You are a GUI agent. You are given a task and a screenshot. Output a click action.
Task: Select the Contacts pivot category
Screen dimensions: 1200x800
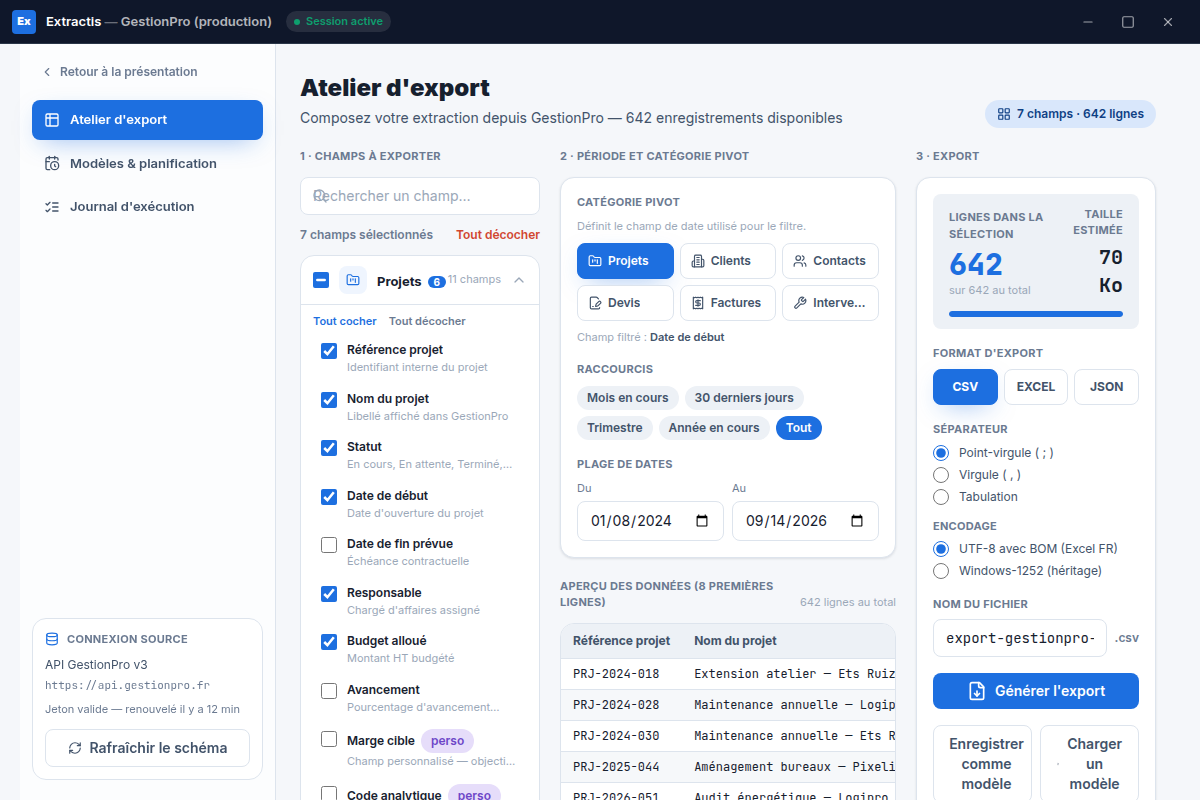pos(830,261)
